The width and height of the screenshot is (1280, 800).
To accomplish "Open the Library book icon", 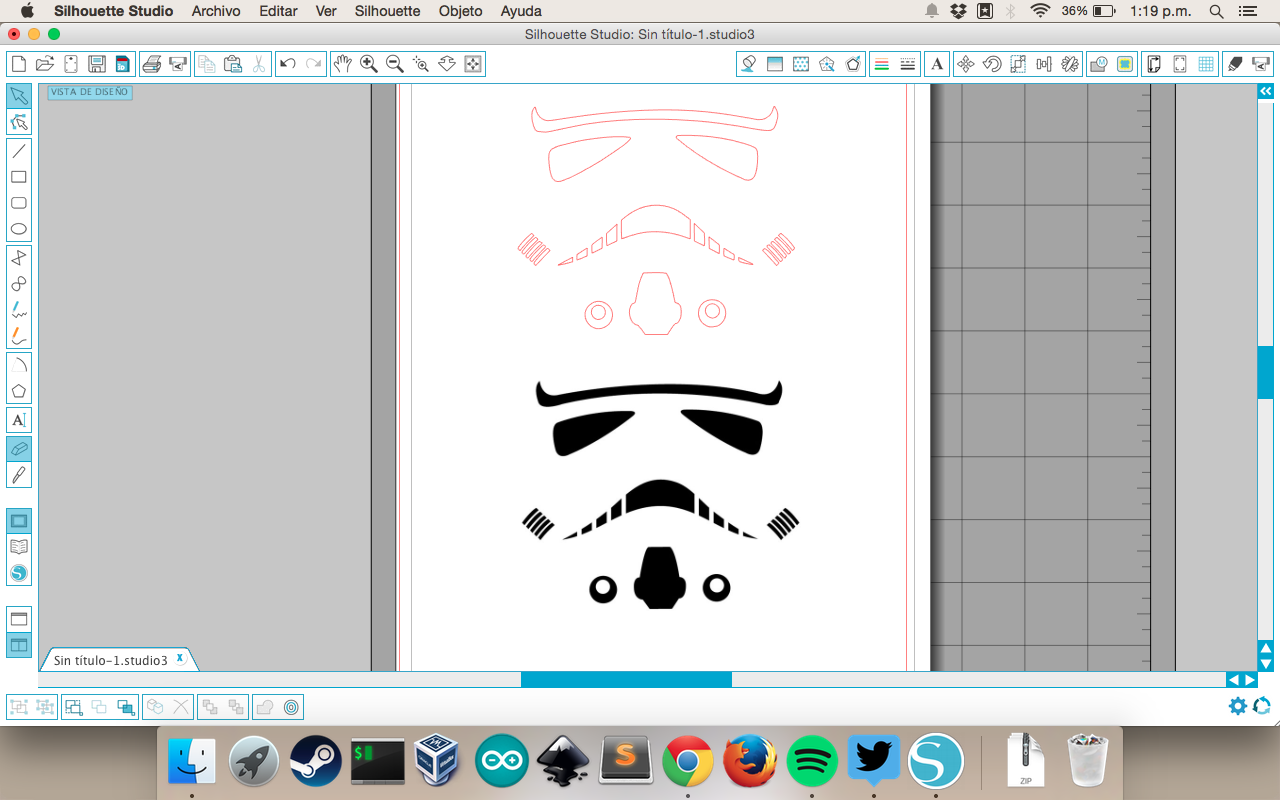I will point(19,546).
